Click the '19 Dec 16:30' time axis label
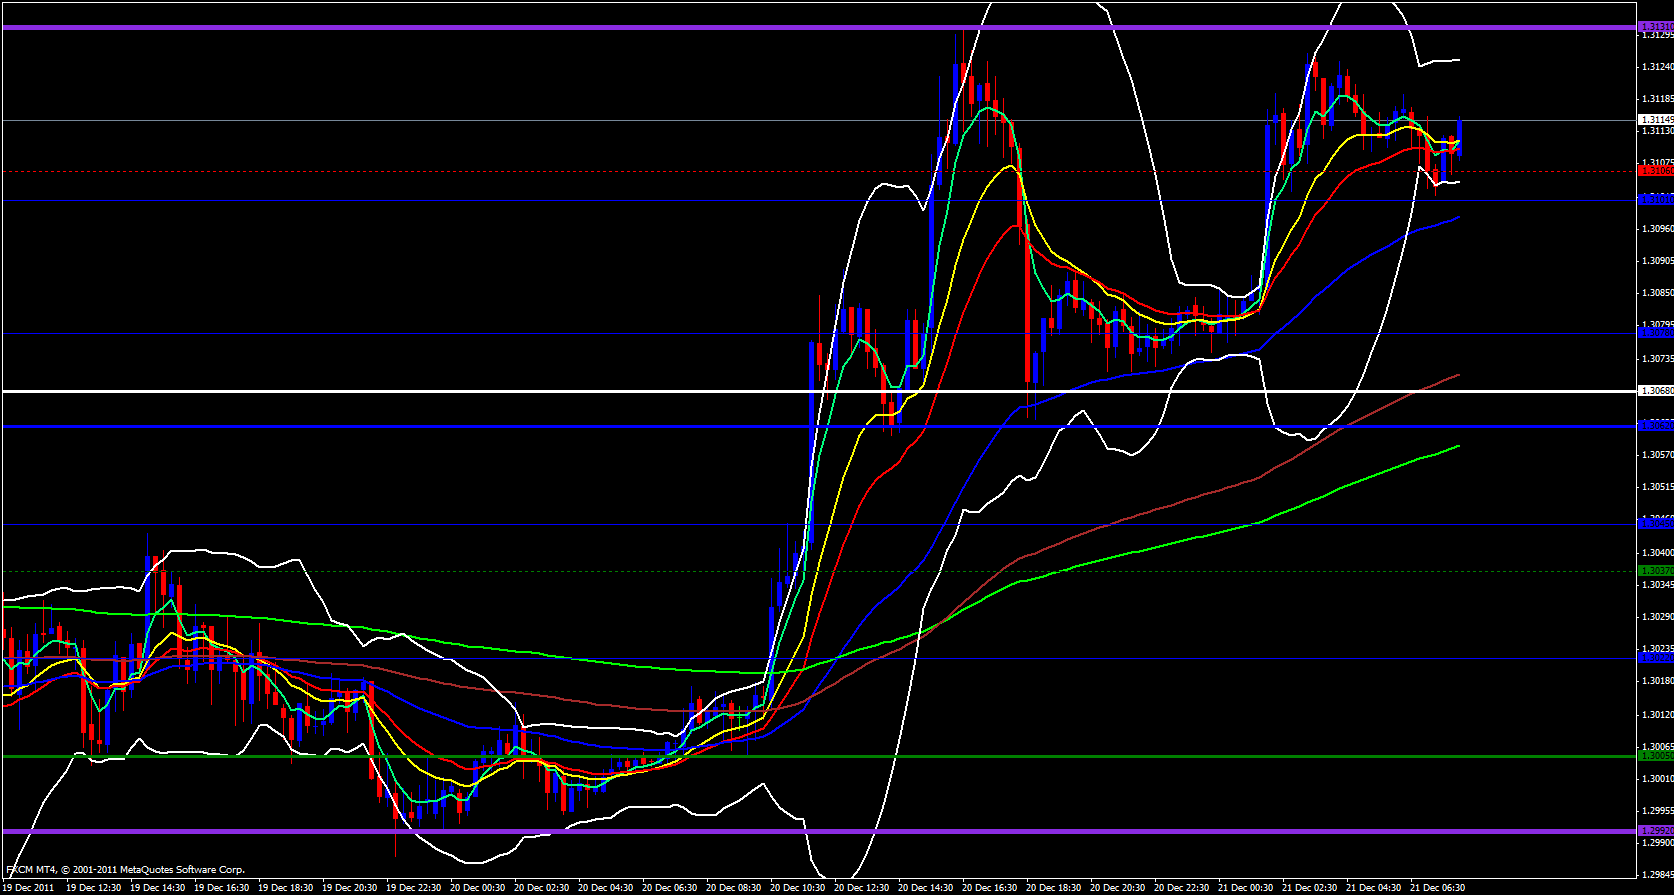This screenshot has height=895, width=1674. point(221,888)
